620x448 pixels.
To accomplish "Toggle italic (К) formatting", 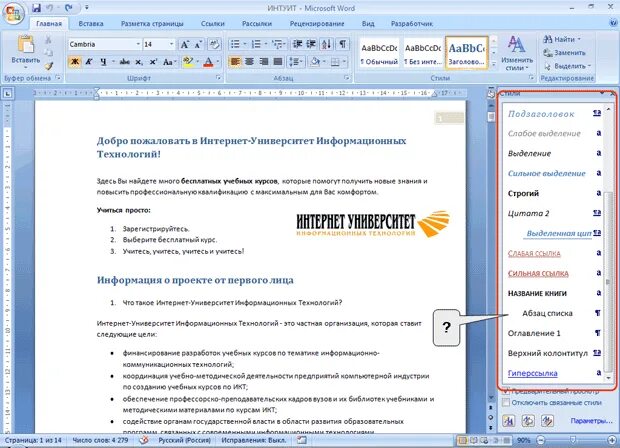I will [89, 62].
